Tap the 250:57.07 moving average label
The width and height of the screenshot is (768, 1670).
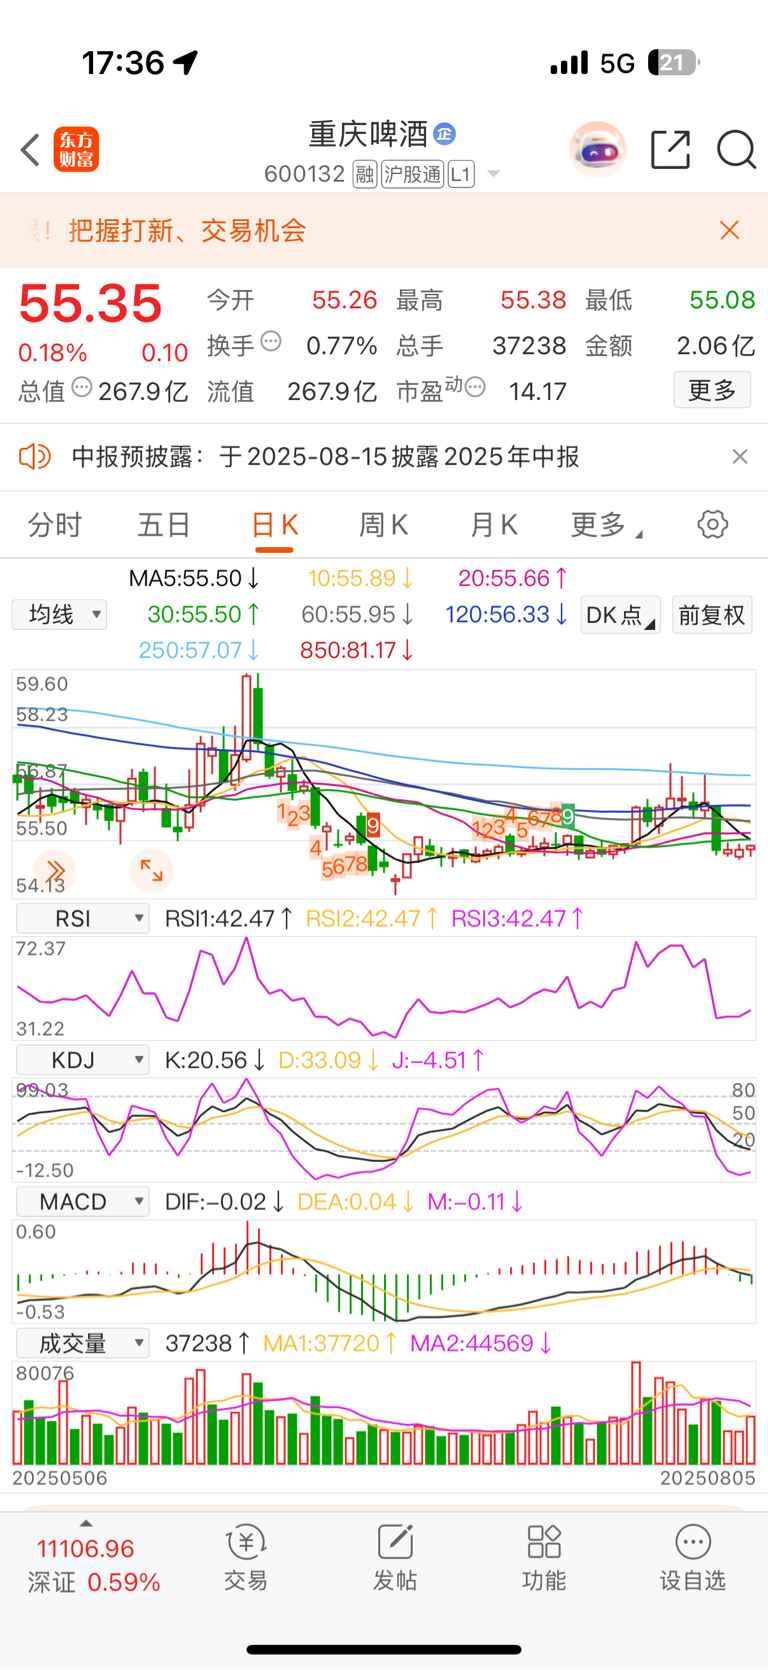[x=199, y=650]
